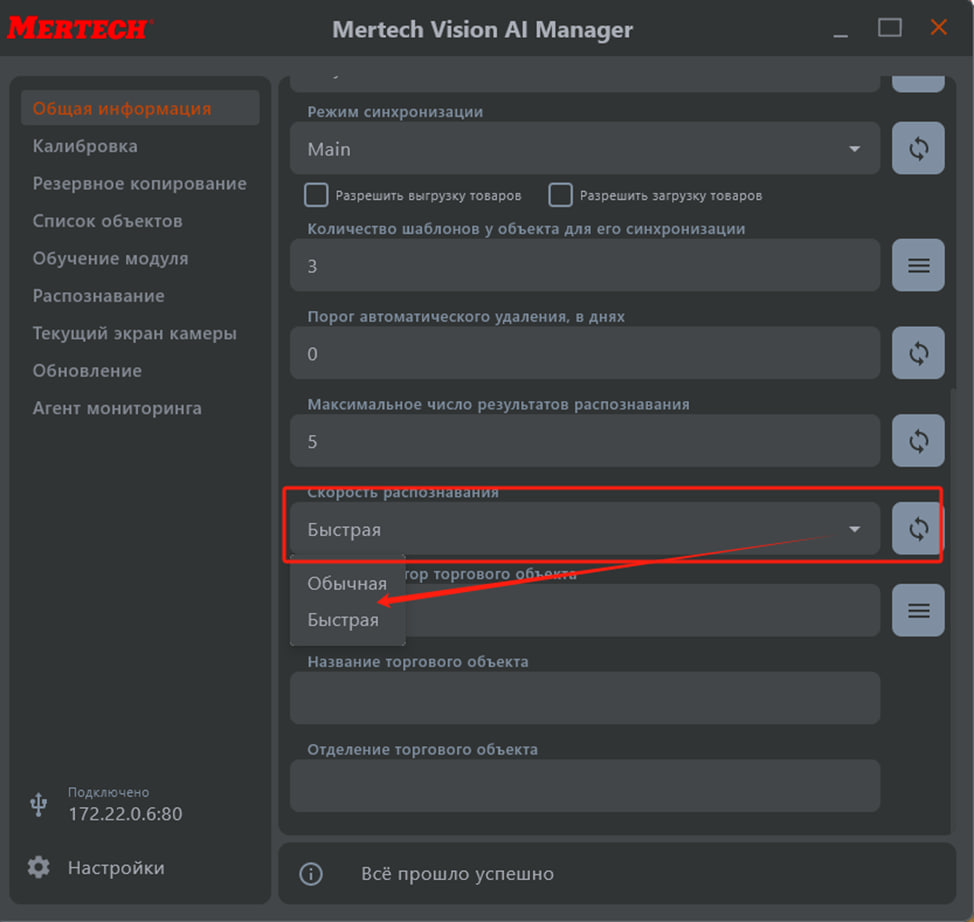The width and height of the screenshot is (974, 922).
Task: Select Обычная from the speed list
Action: [347, 584]
